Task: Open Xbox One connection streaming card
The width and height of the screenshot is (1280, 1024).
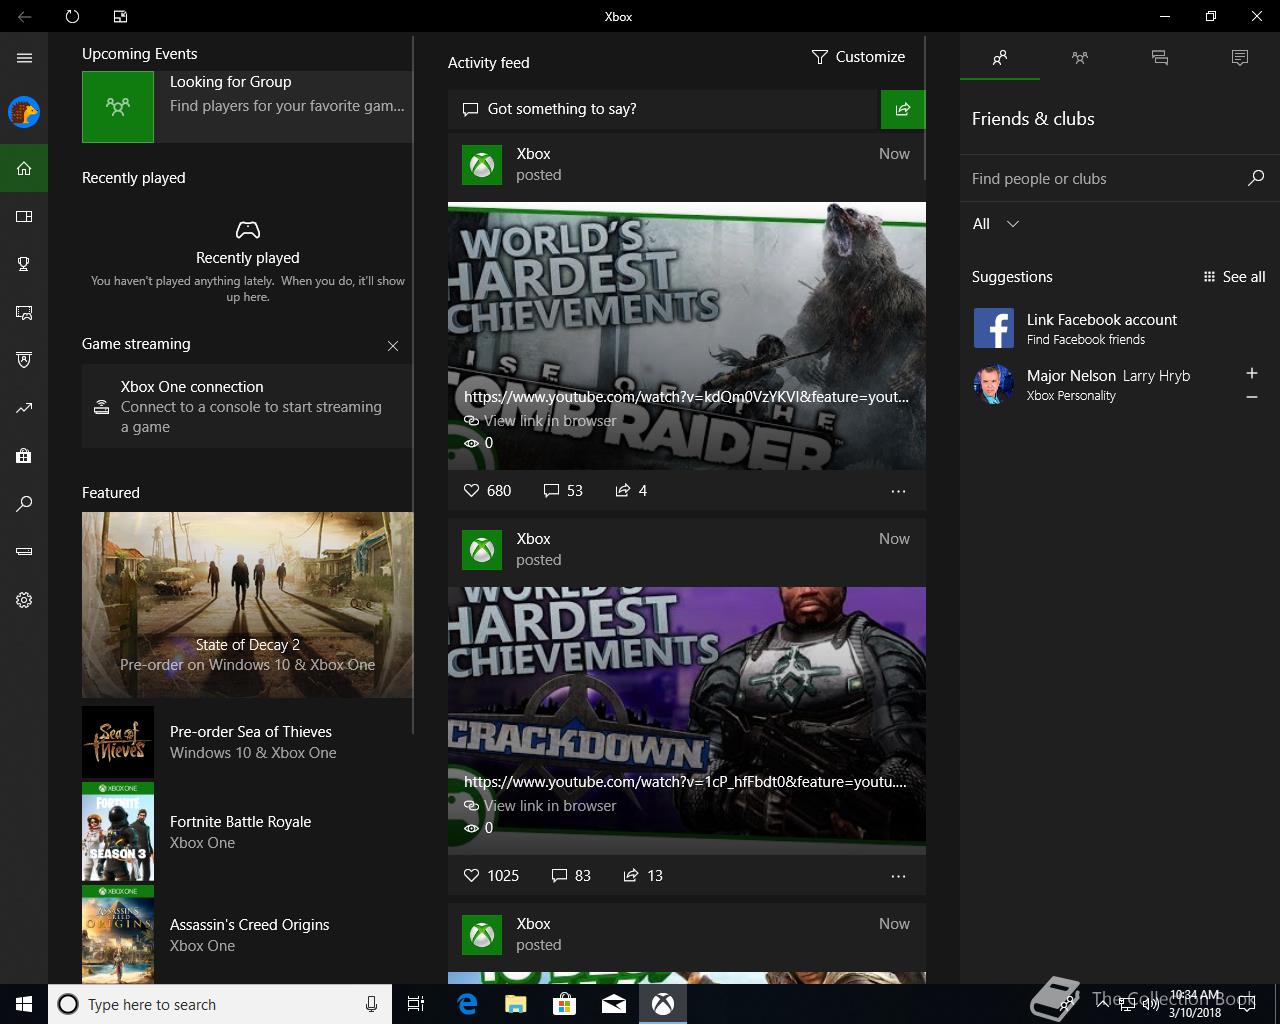Action: tap(247, 406)
